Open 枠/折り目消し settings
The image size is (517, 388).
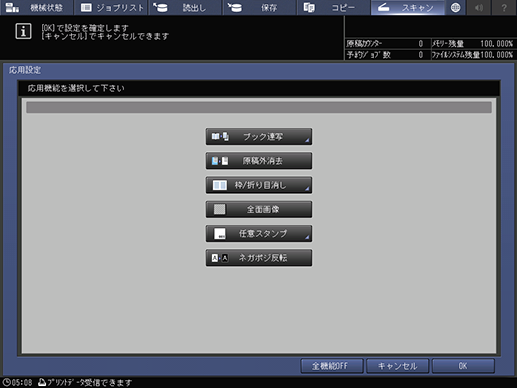[x=259, y=185]
